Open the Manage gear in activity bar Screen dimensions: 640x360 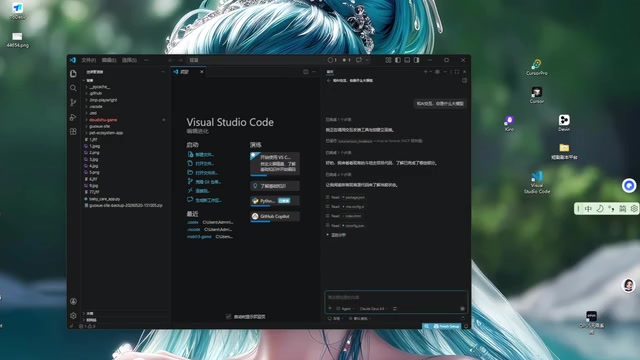coord(73,316)
